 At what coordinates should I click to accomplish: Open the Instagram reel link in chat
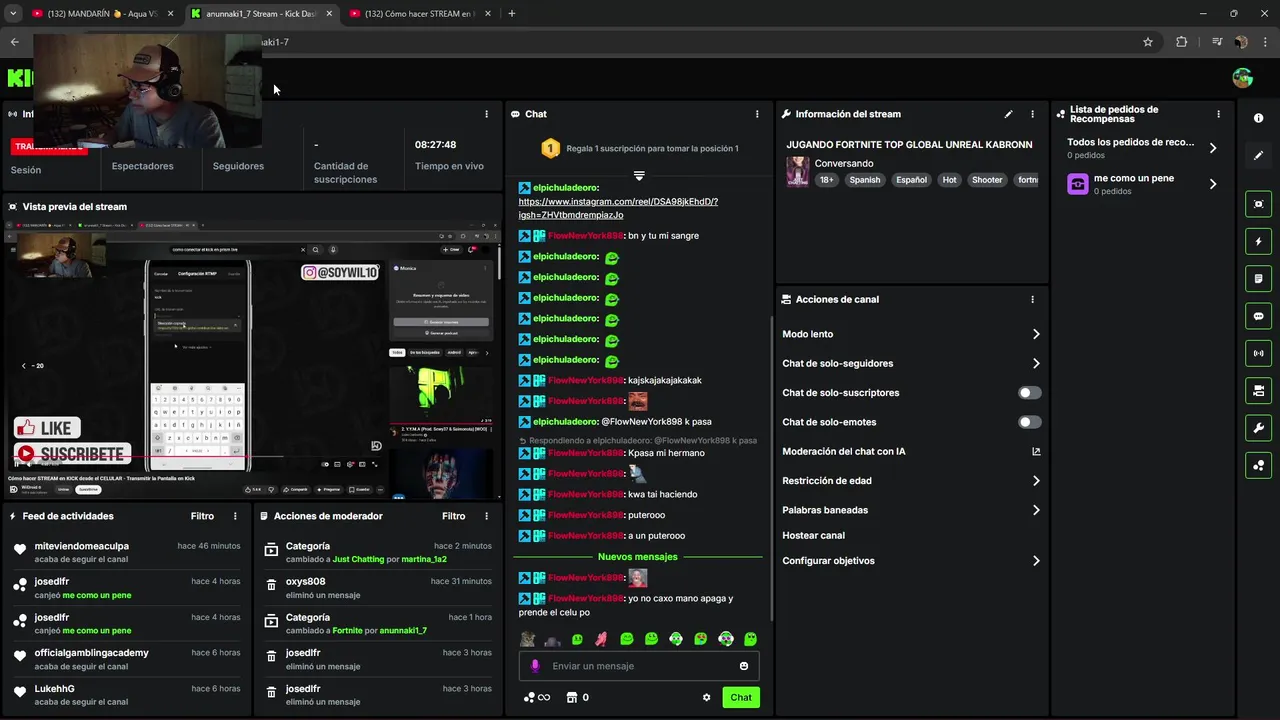click(x=618, y=208)
